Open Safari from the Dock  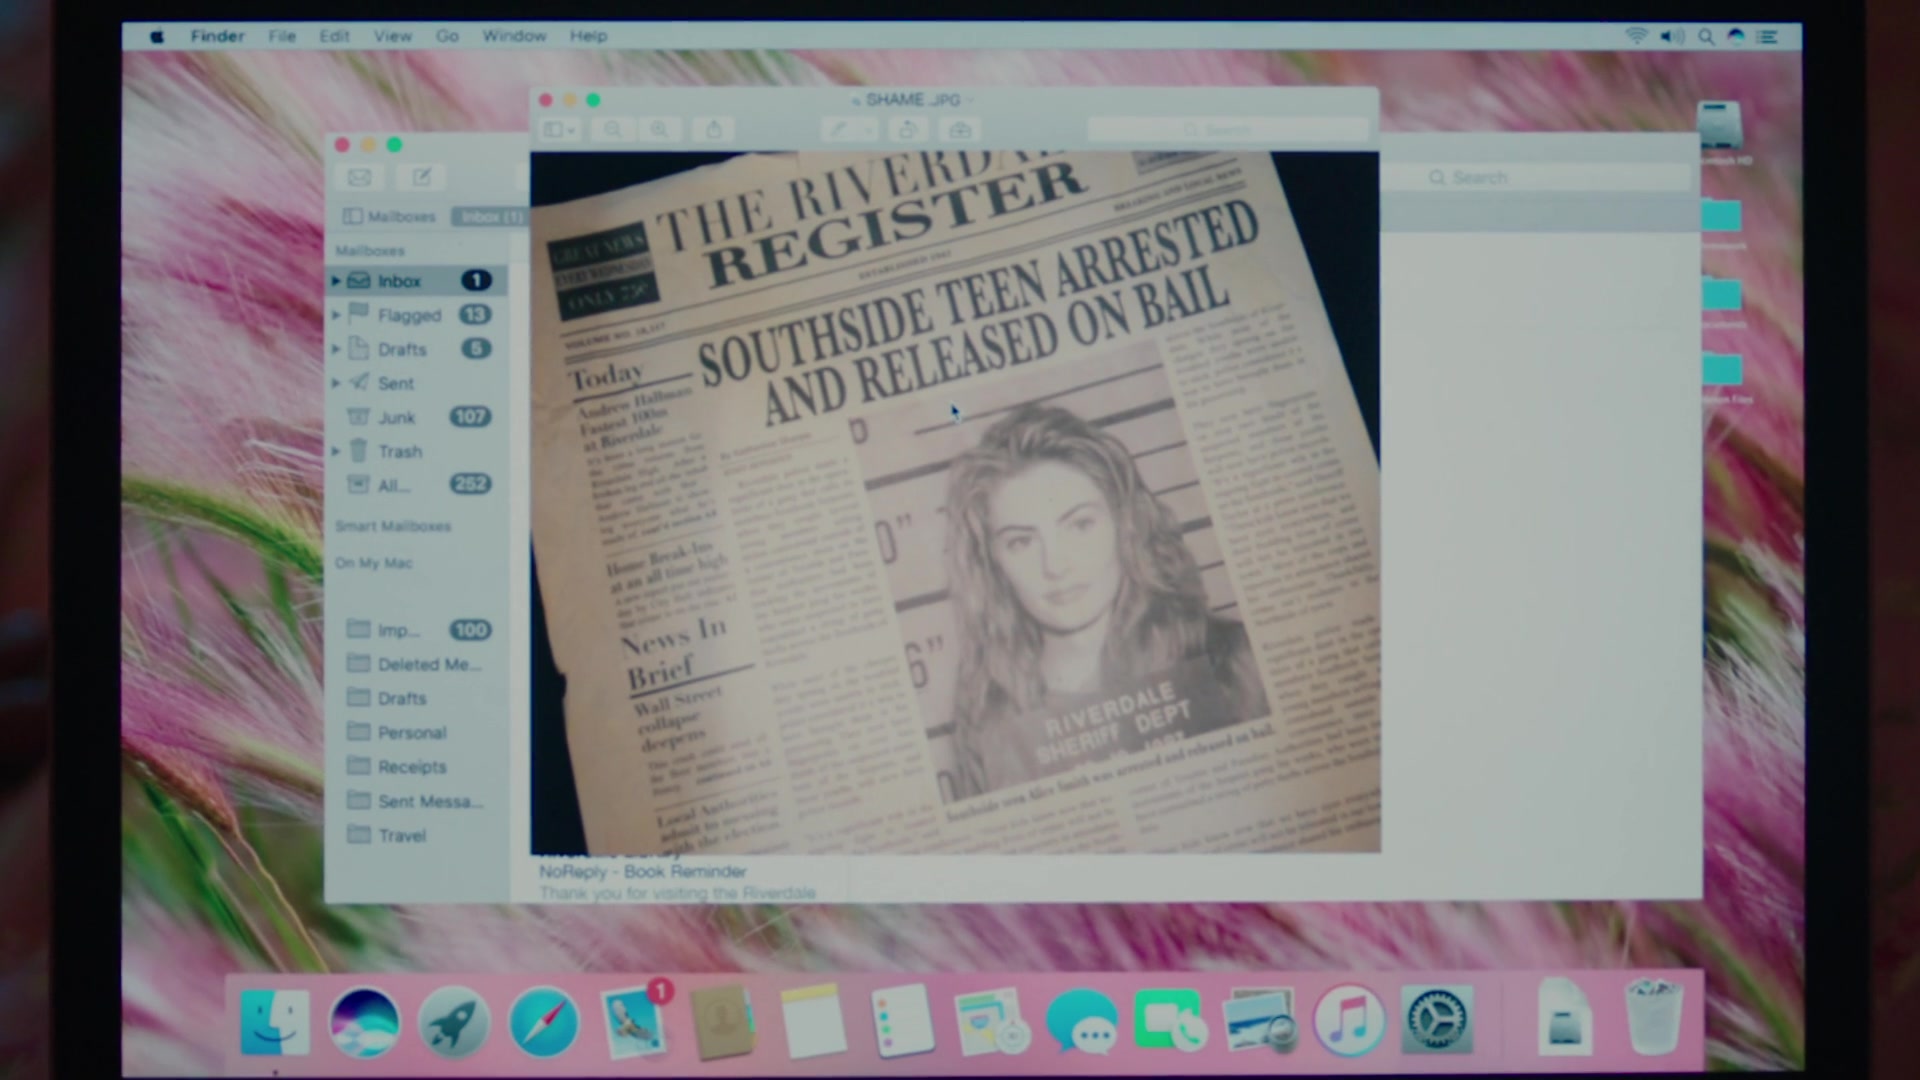pos(544,1022)
